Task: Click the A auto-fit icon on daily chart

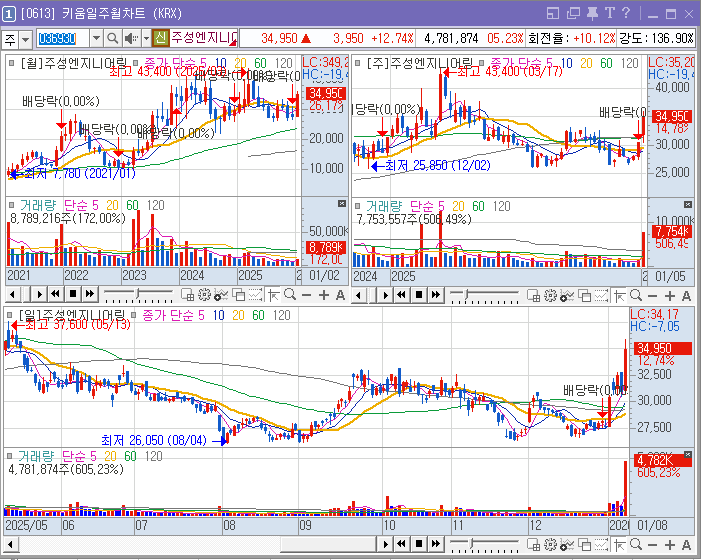Action: (686, 545)
